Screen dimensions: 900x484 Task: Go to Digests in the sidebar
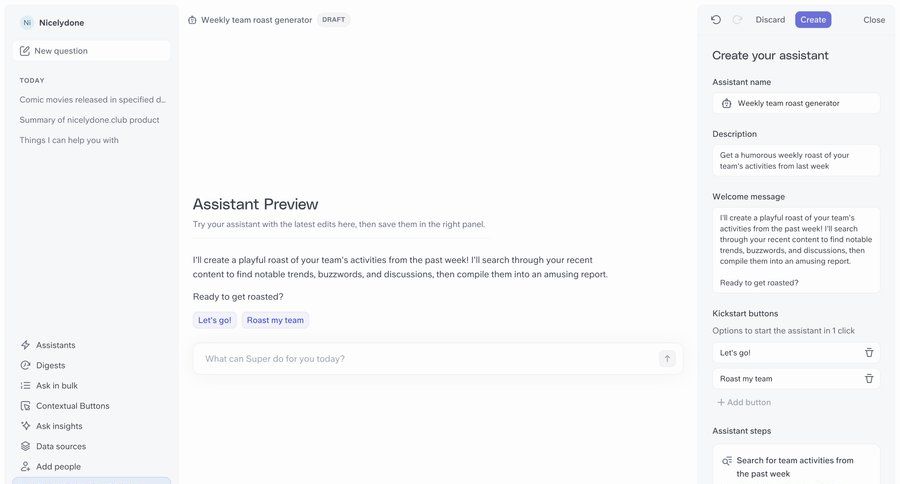(x=50, y=365)
